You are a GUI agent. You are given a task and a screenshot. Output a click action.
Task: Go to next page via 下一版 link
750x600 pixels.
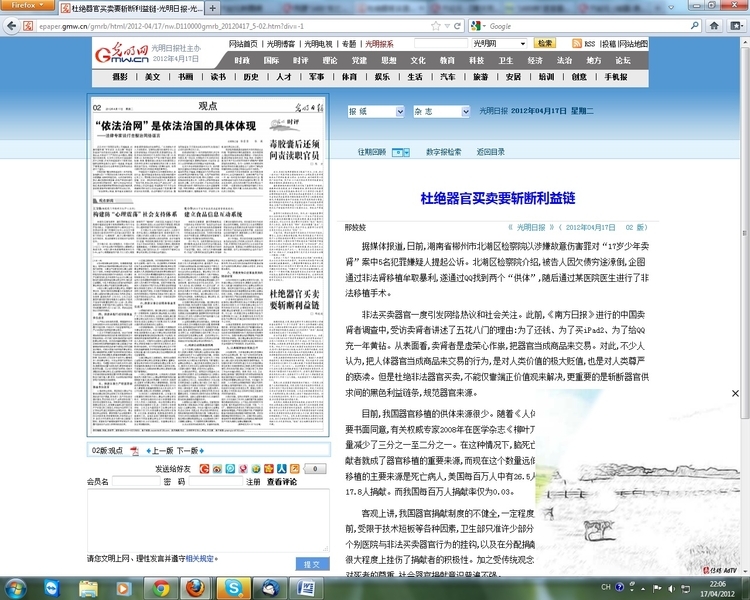coord(187,451)
